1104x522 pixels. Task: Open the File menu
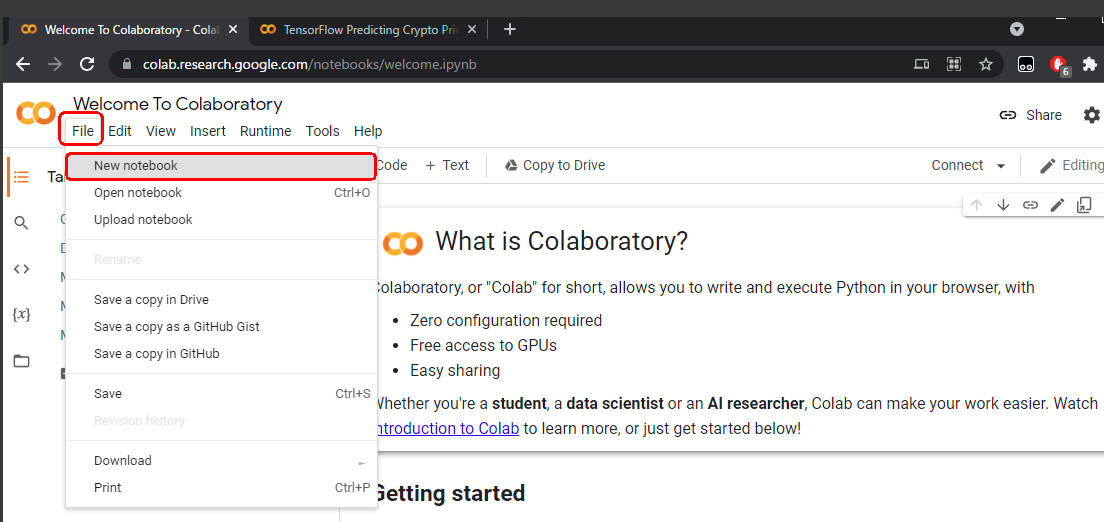(x=82, y=131)
